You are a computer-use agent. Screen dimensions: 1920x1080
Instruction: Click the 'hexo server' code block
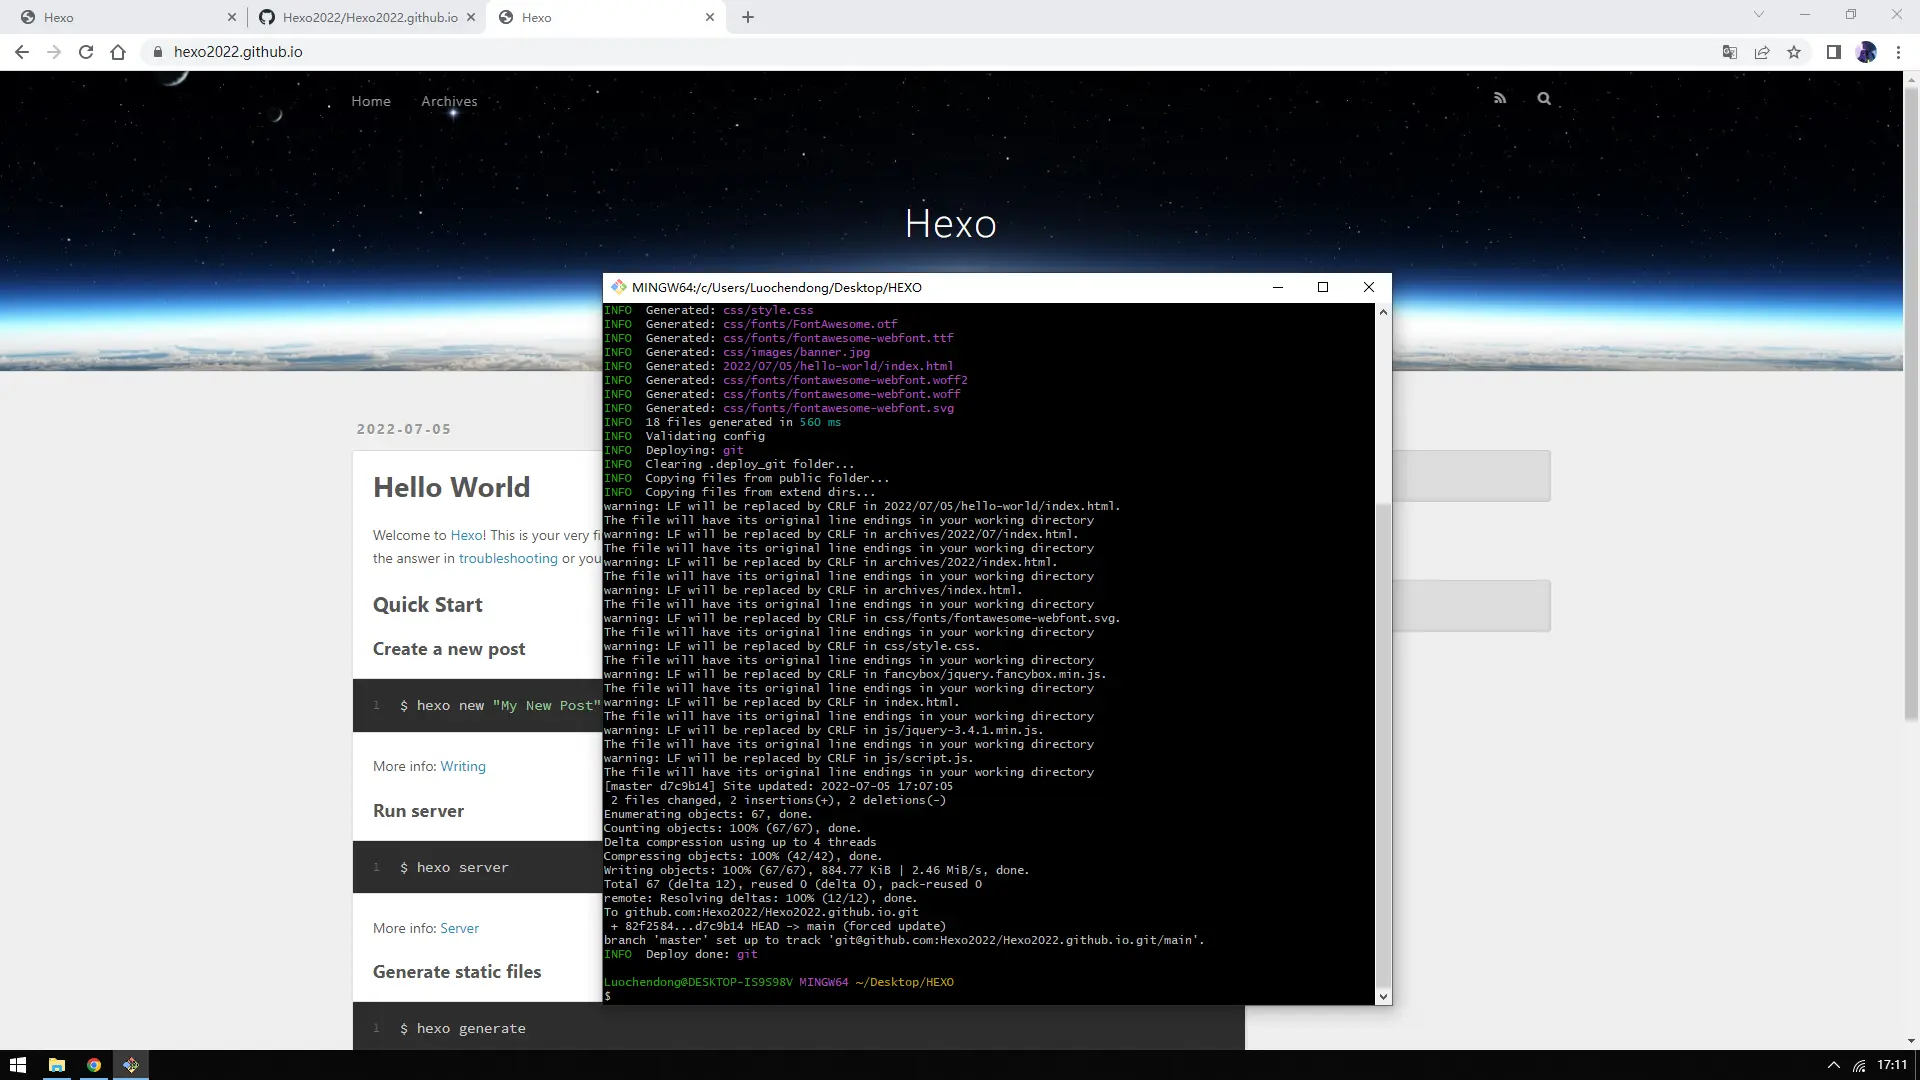click(x=477, y=867)
